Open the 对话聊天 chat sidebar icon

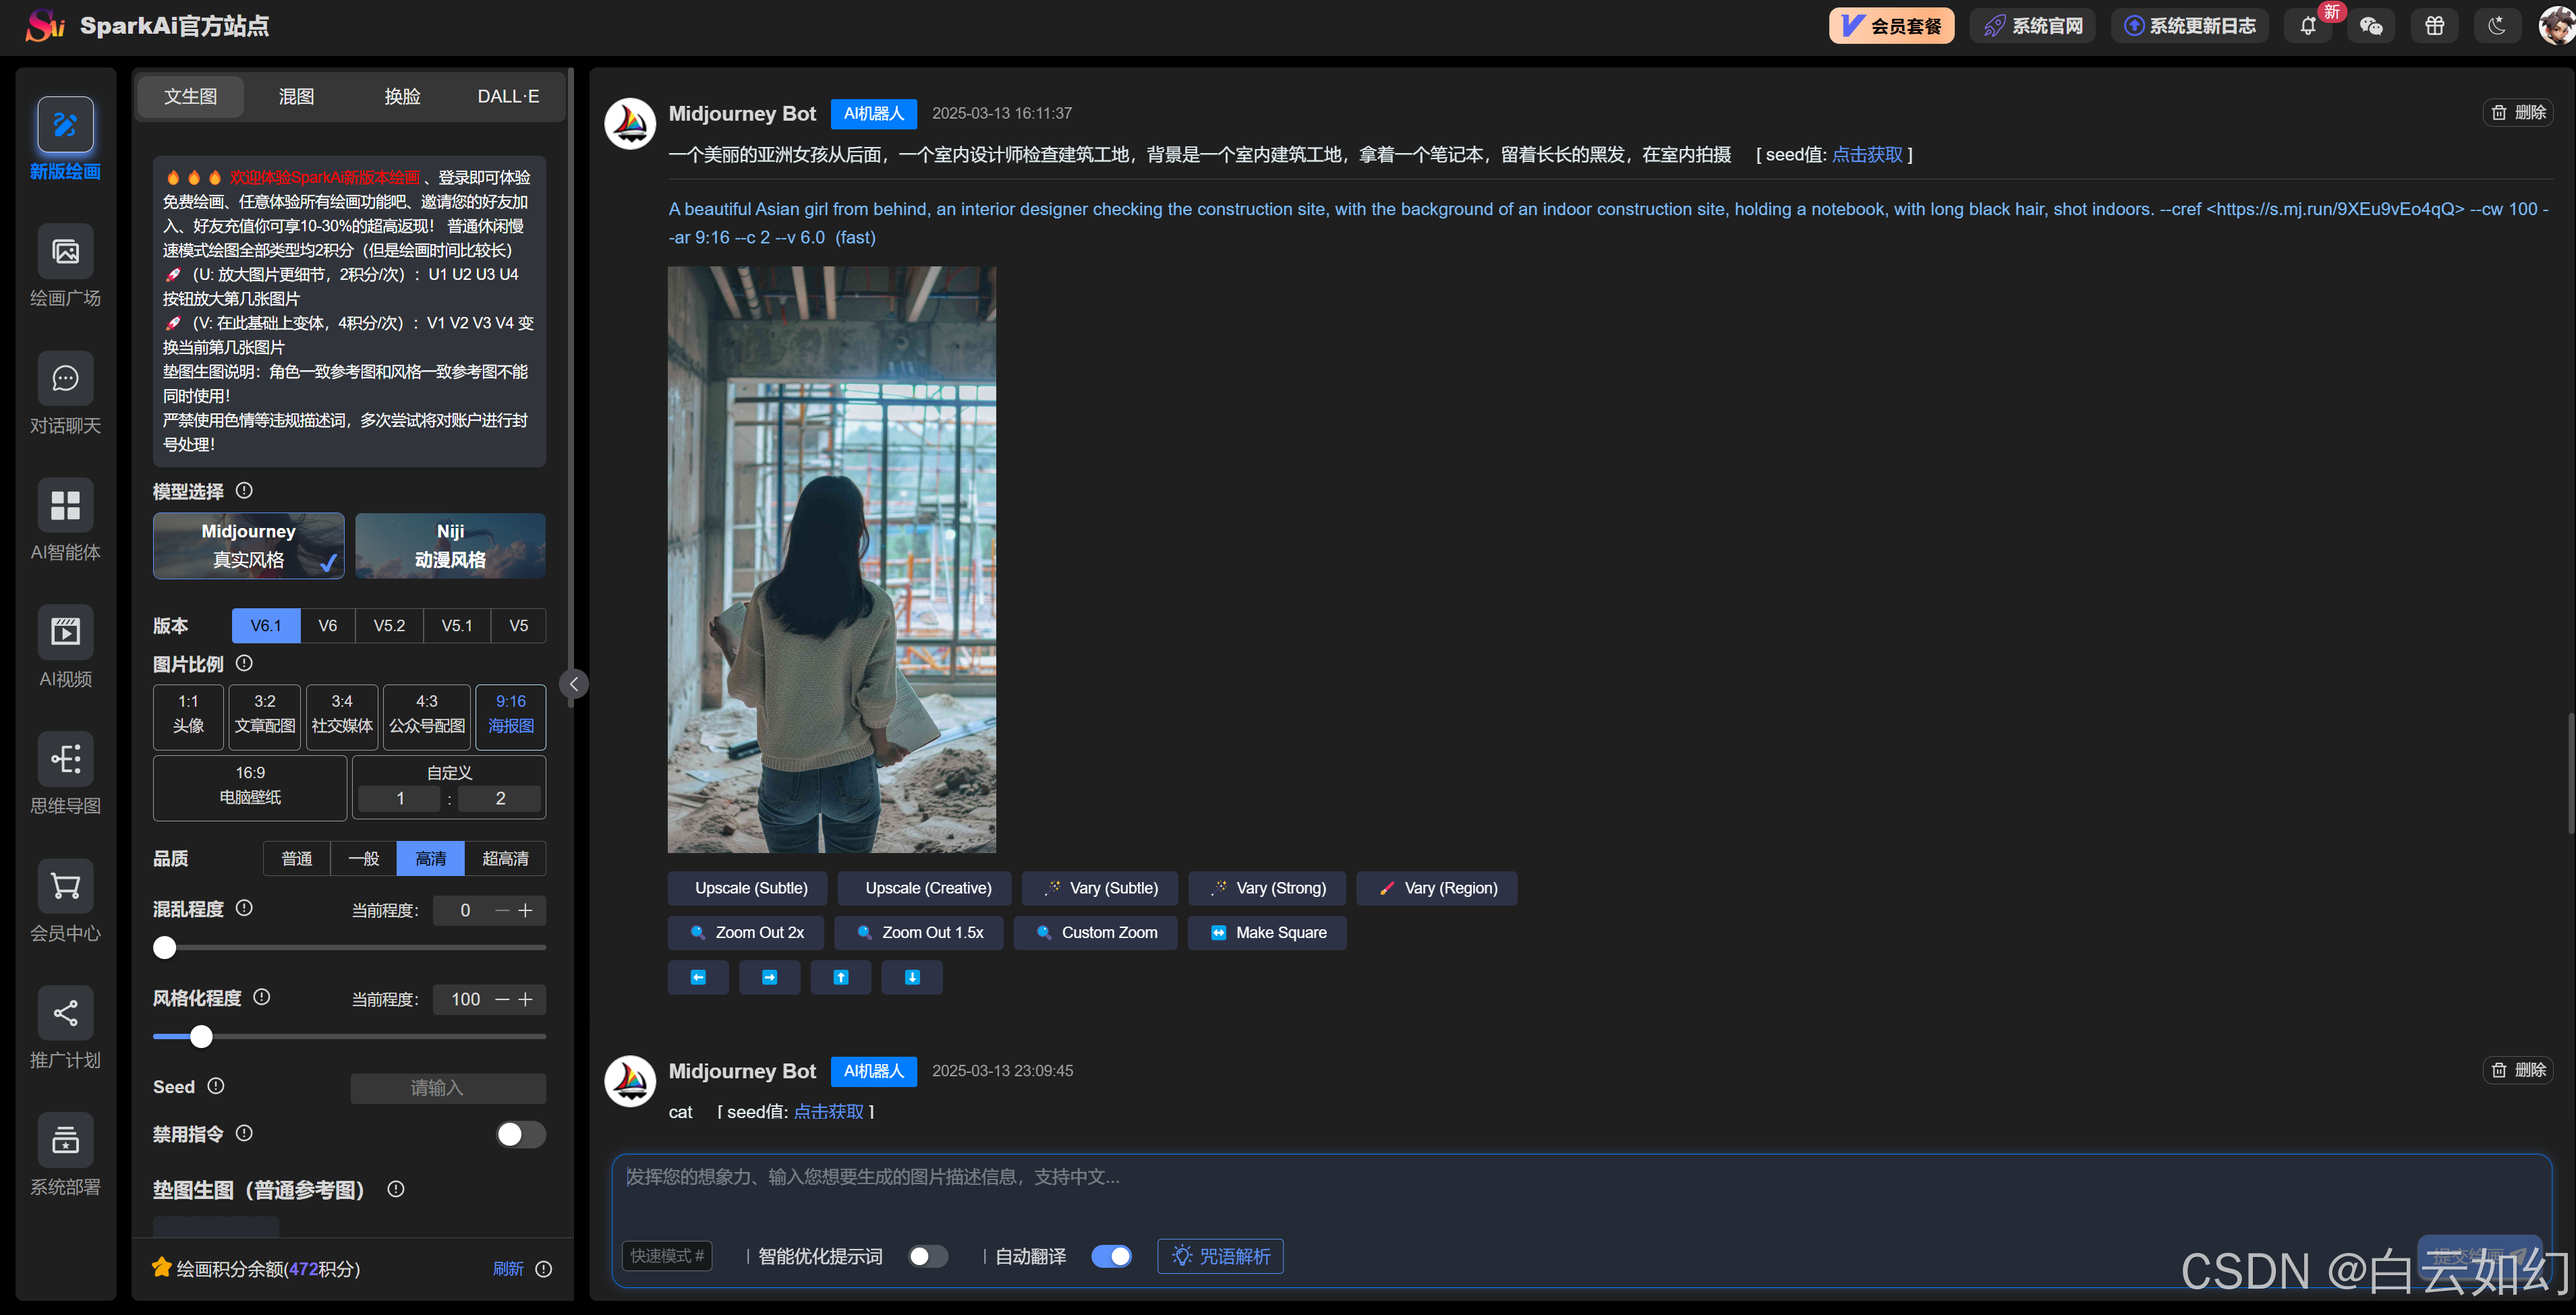(65, 379)
